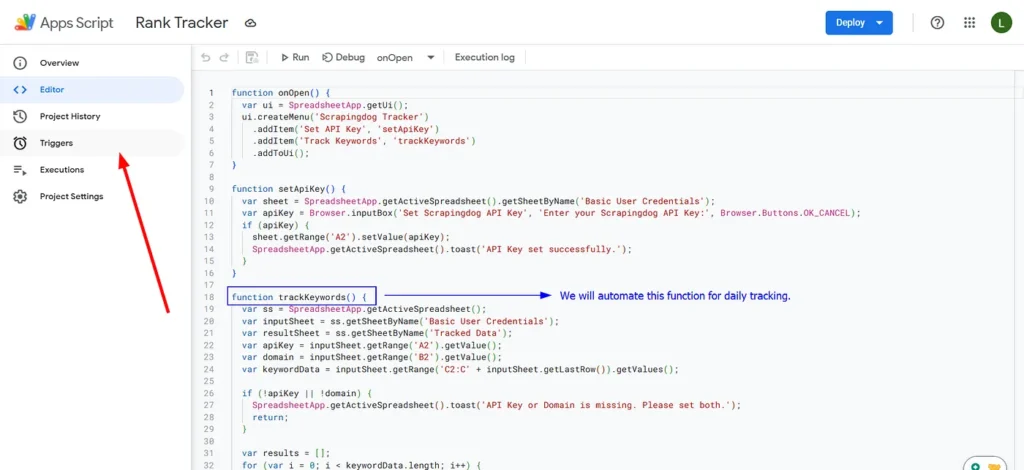Click the 'for (var i = 0' loop line
This screenshot has height=470, width=1024.
click(x=361, y=465)
